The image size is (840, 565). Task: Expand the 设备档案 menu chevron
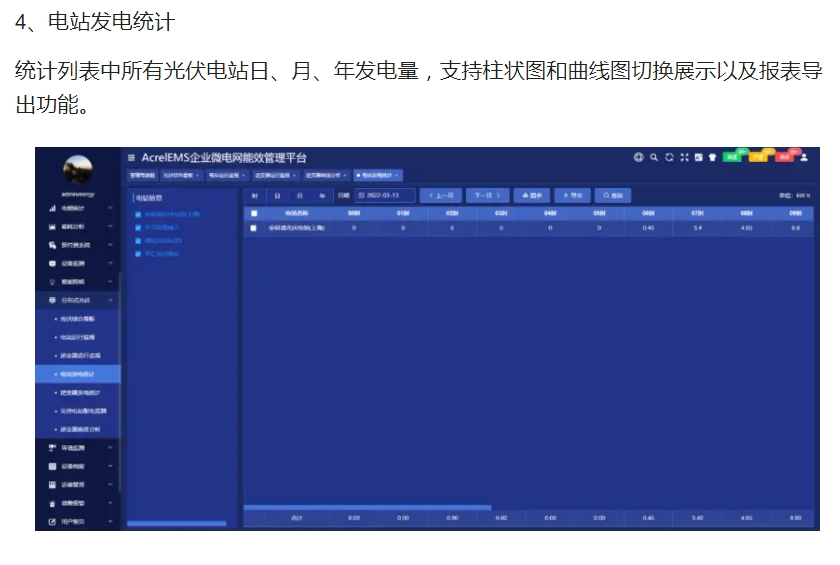tap(110, 466)
